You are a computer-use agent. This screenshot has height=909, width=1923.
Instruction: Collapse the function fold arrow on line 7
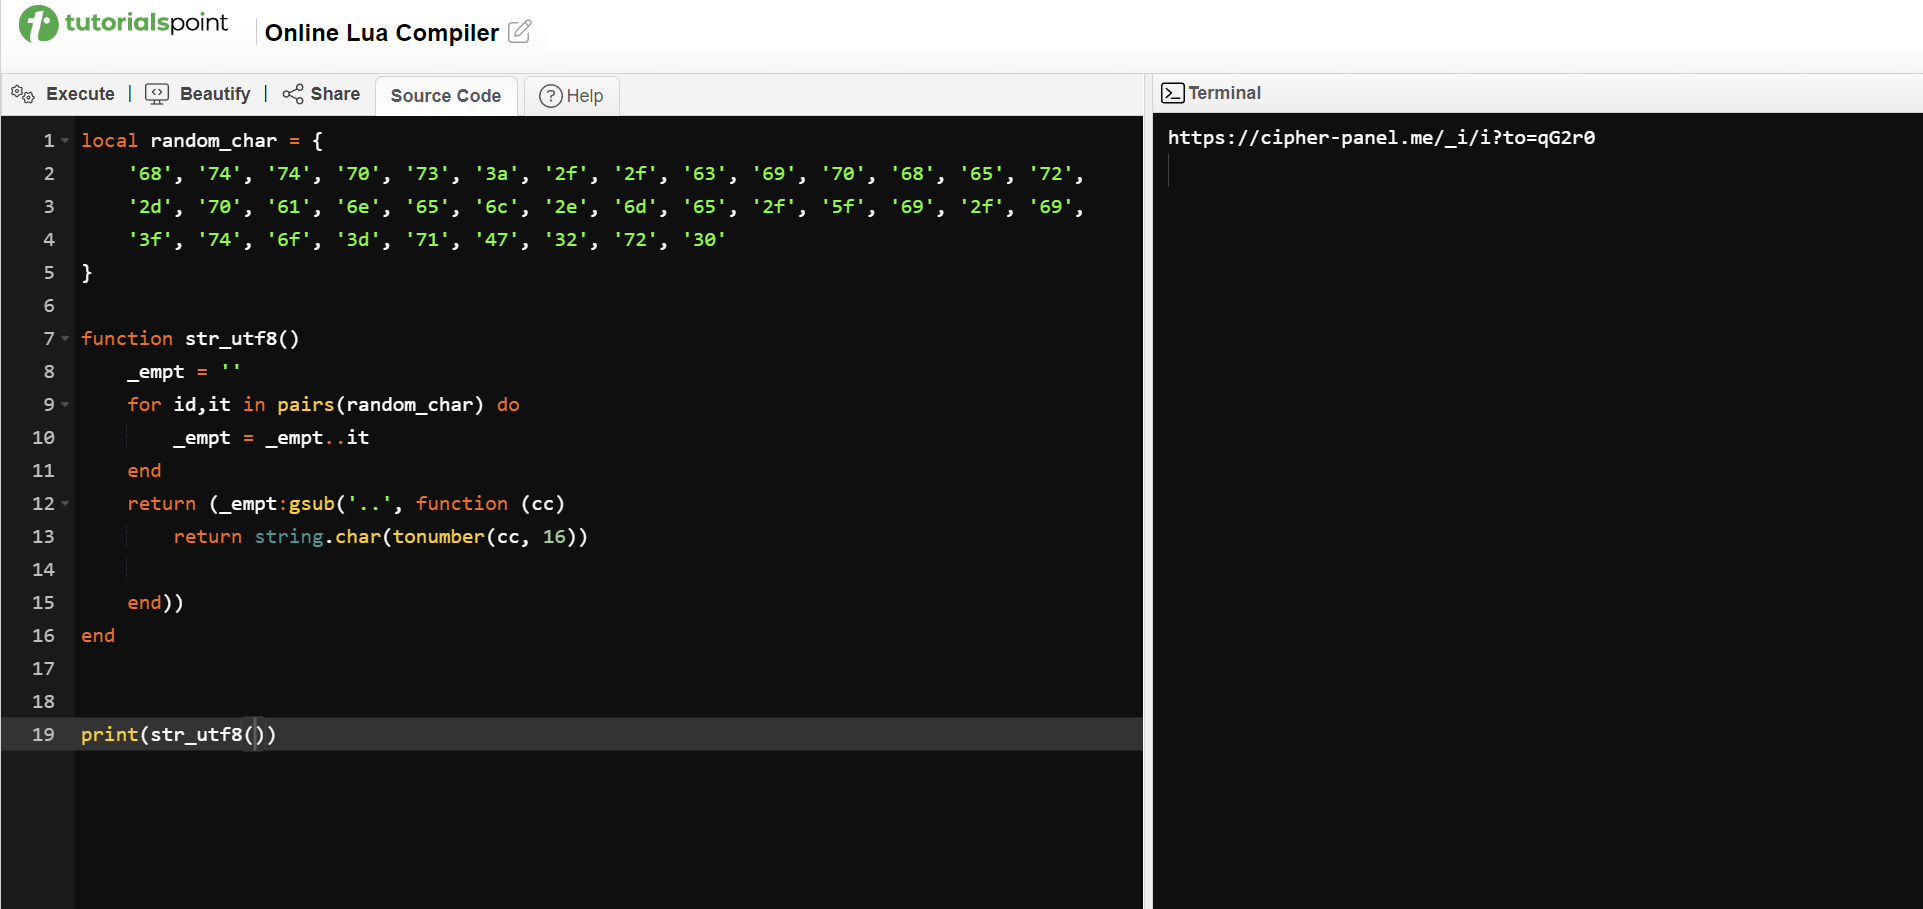point(65,339)
